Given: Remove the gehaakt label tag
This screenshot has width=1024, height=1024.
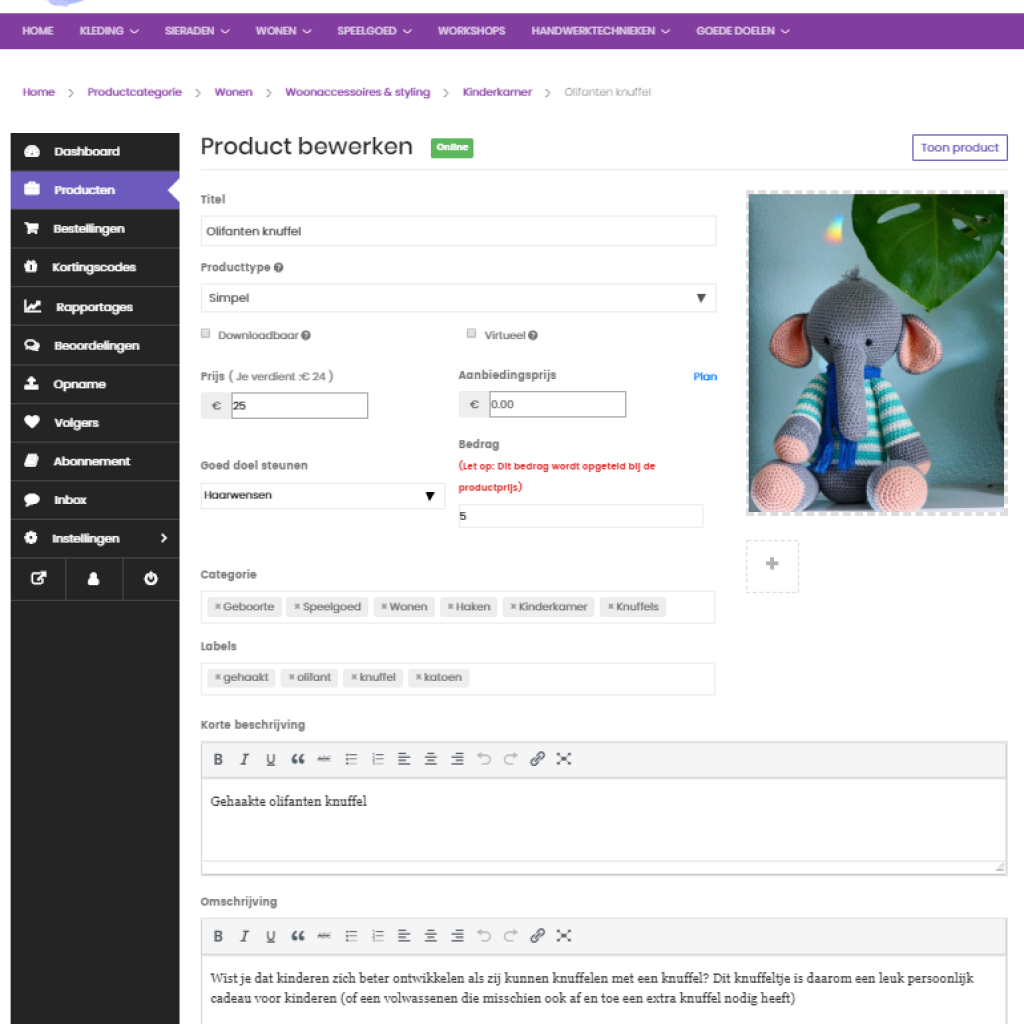Looking at the screenshot, I should click(x=217, y=677).
